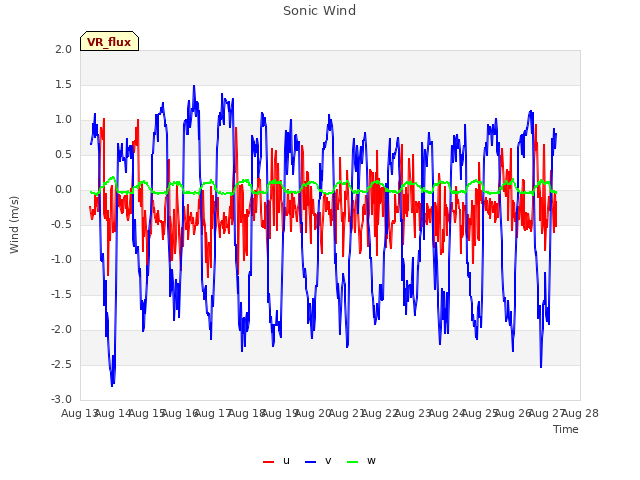This screenshot has width=640, height=480.
Task: Click the blue v peak at 1.5
Action: coord(194,86)
